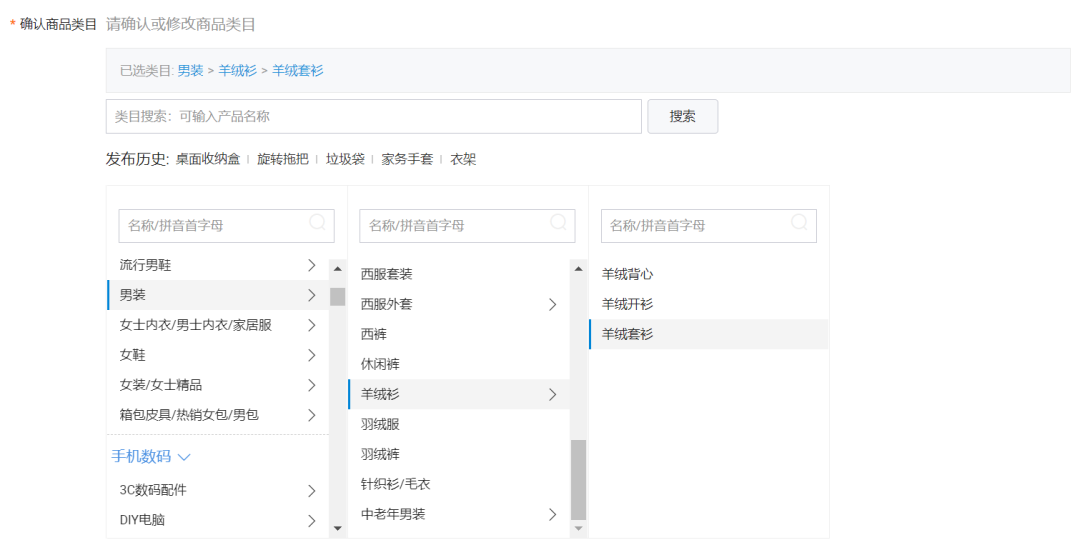
Task: Click second column scrollbar up arrow
Action: (x=579, y=268)
